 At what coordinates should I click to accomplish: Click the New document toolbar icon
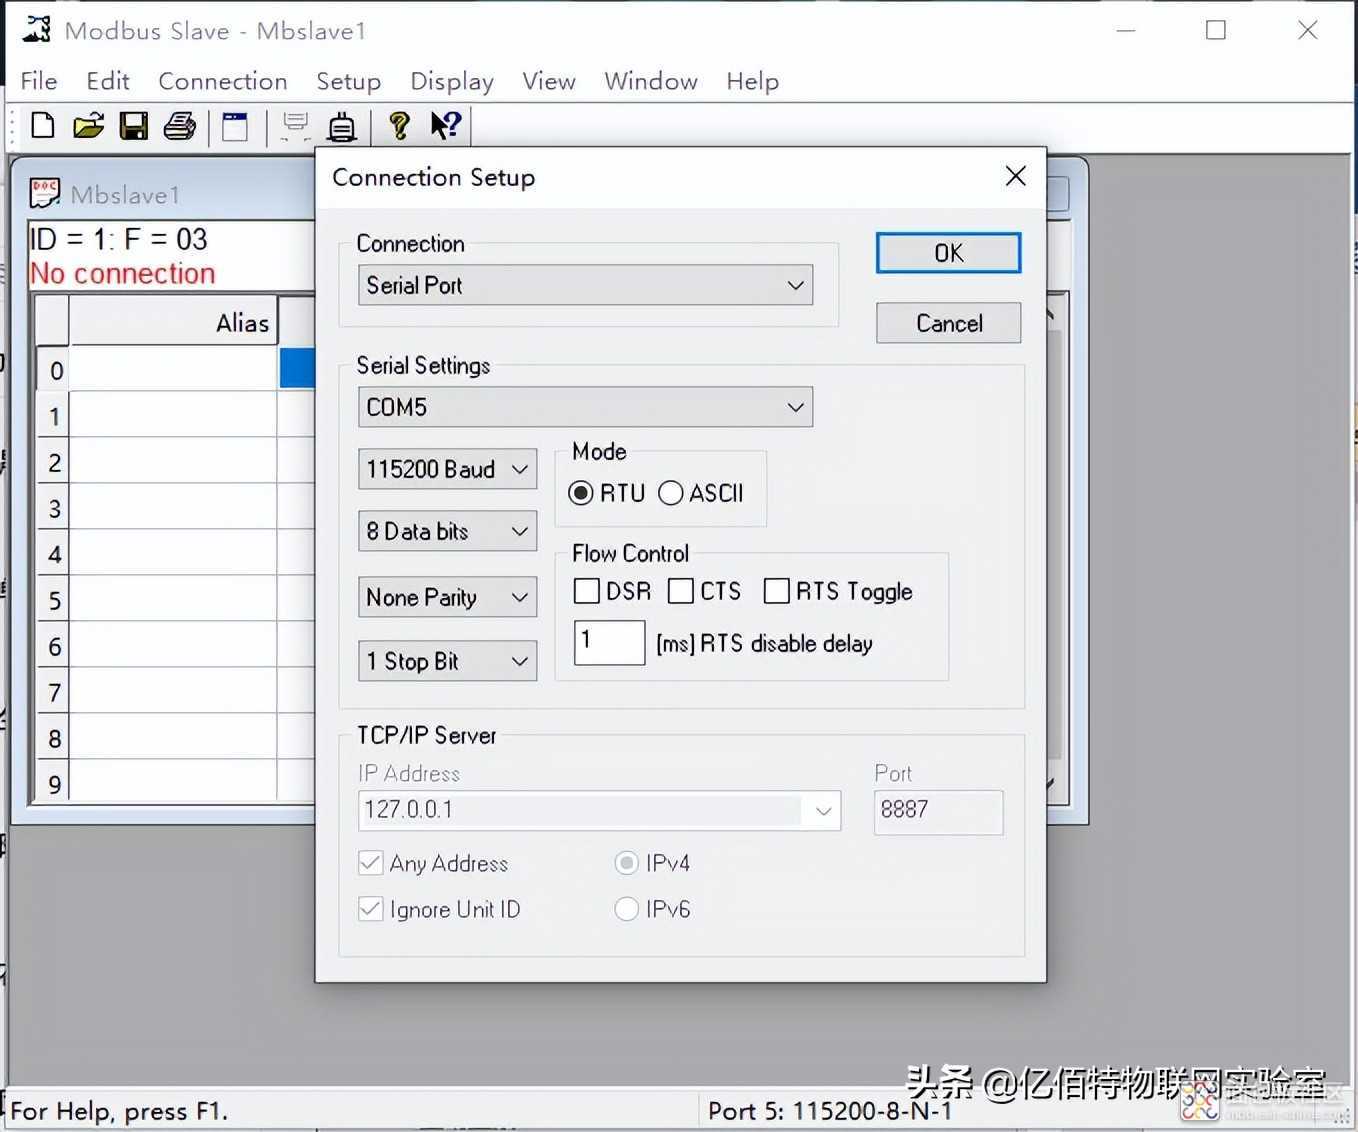(x=43, y=126)
